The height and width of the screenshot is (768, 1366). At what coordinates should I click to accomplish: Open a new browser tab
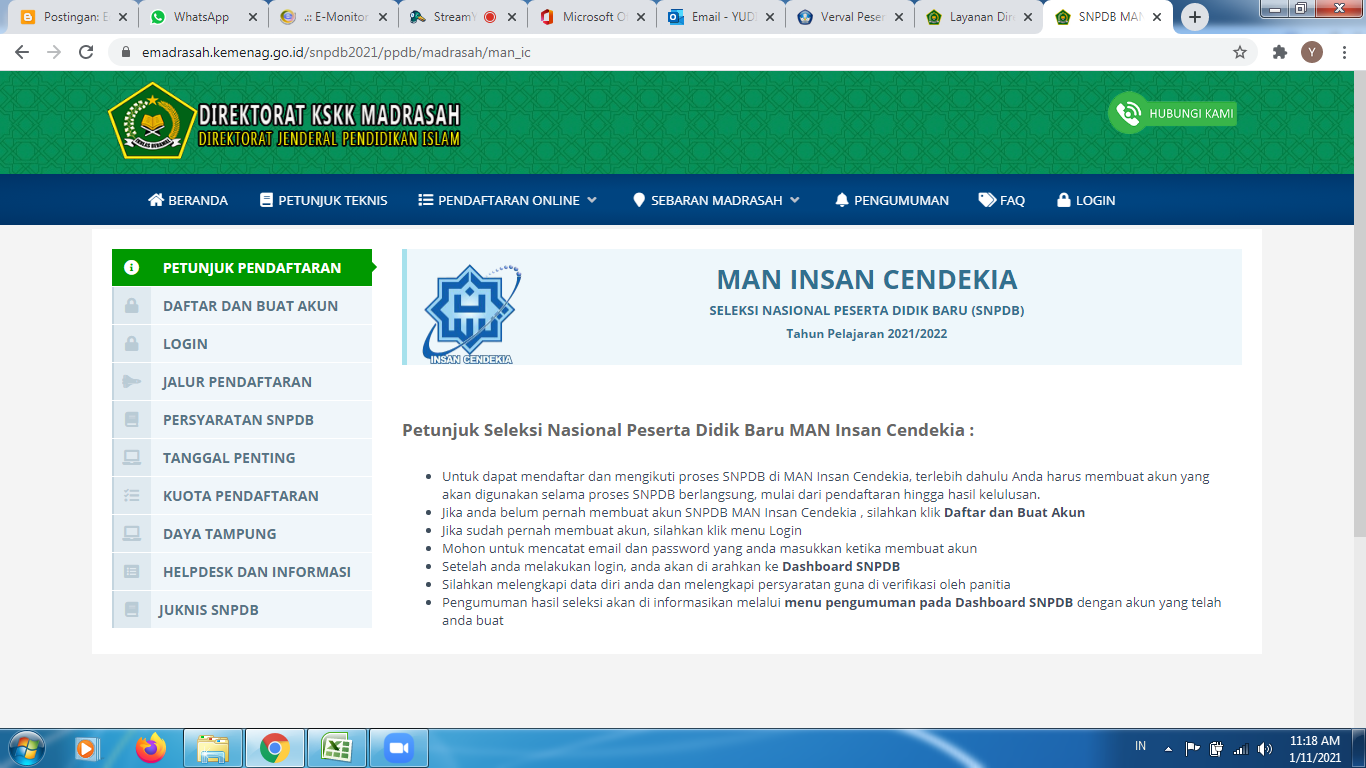click(1194, 17)
